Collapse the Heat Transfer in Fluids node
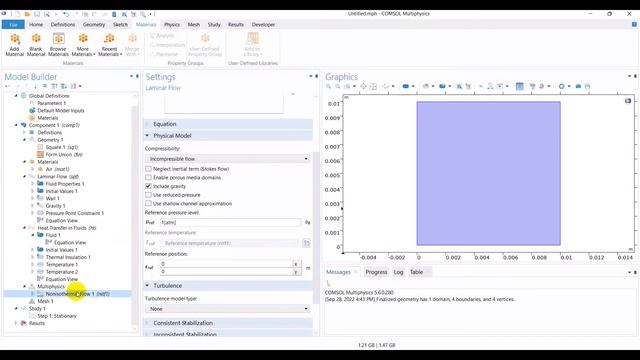Viewport: 640px width, 360px height. [x=24, y=228]
